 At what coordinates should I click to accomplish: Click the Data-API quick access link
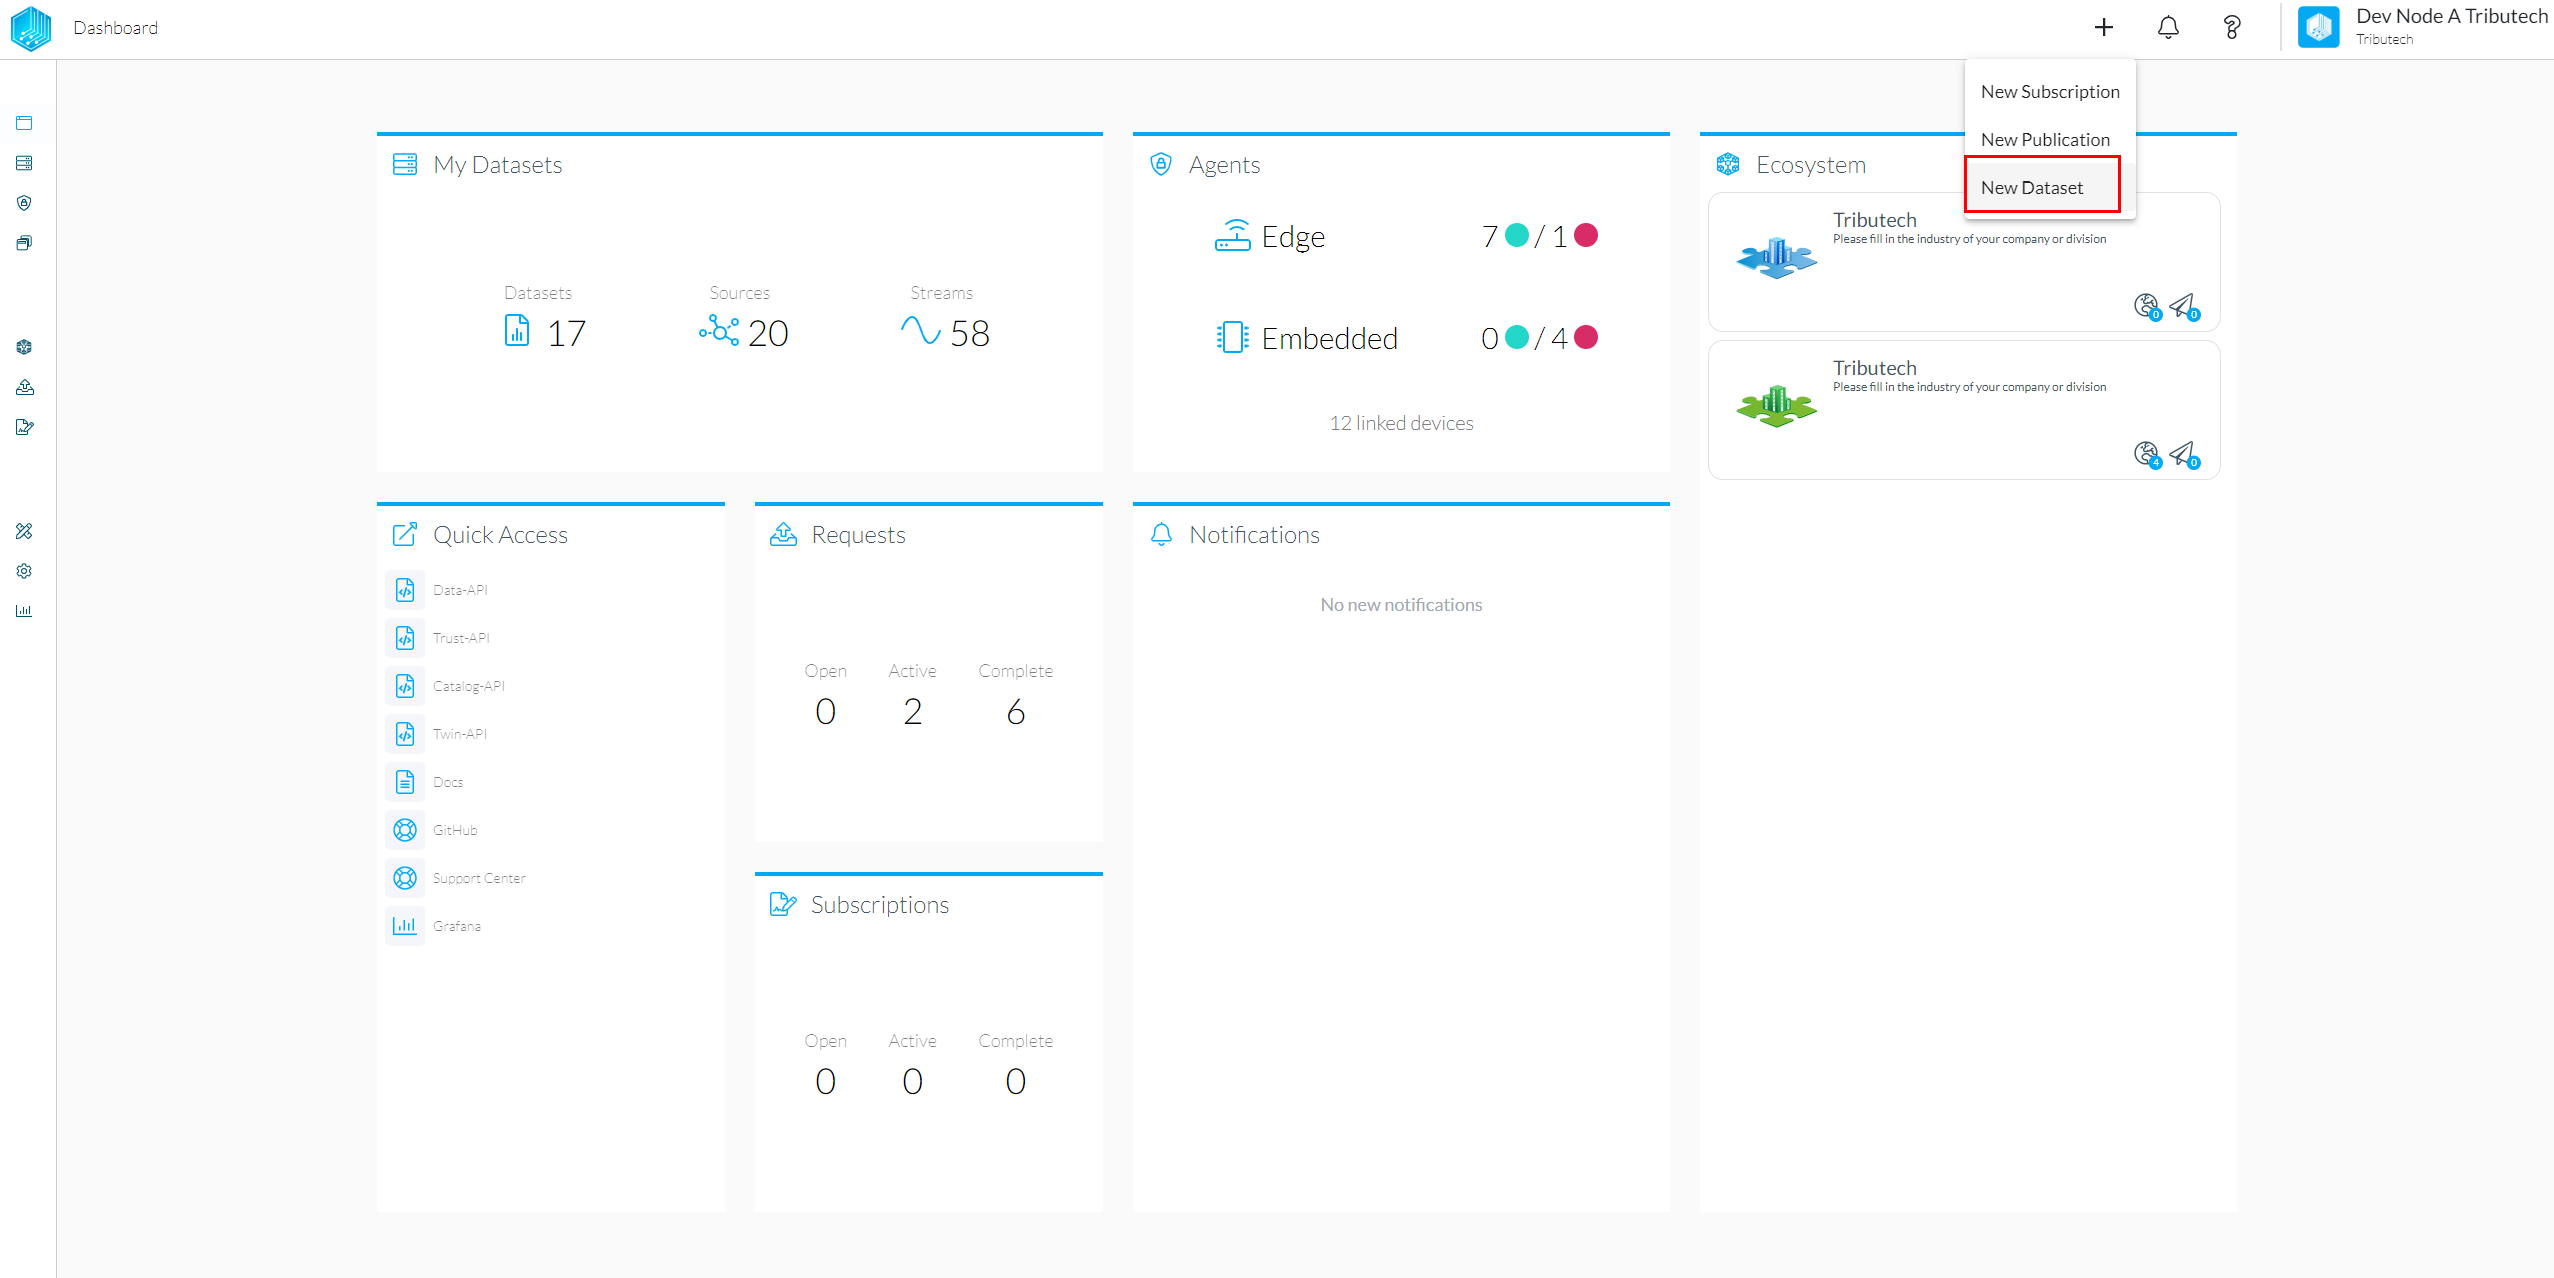click(x=460, y=588)
